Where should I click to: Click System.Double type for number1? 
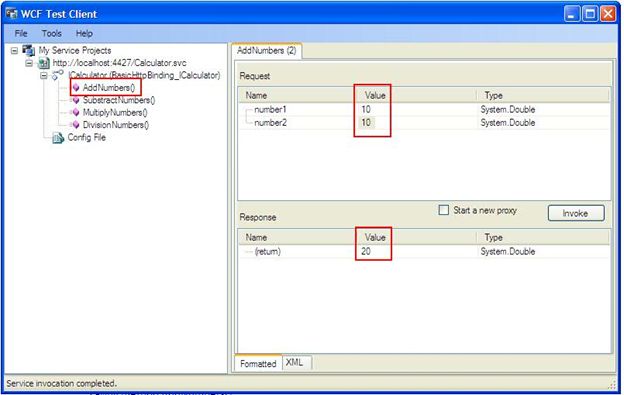click(x=507, y=109)
